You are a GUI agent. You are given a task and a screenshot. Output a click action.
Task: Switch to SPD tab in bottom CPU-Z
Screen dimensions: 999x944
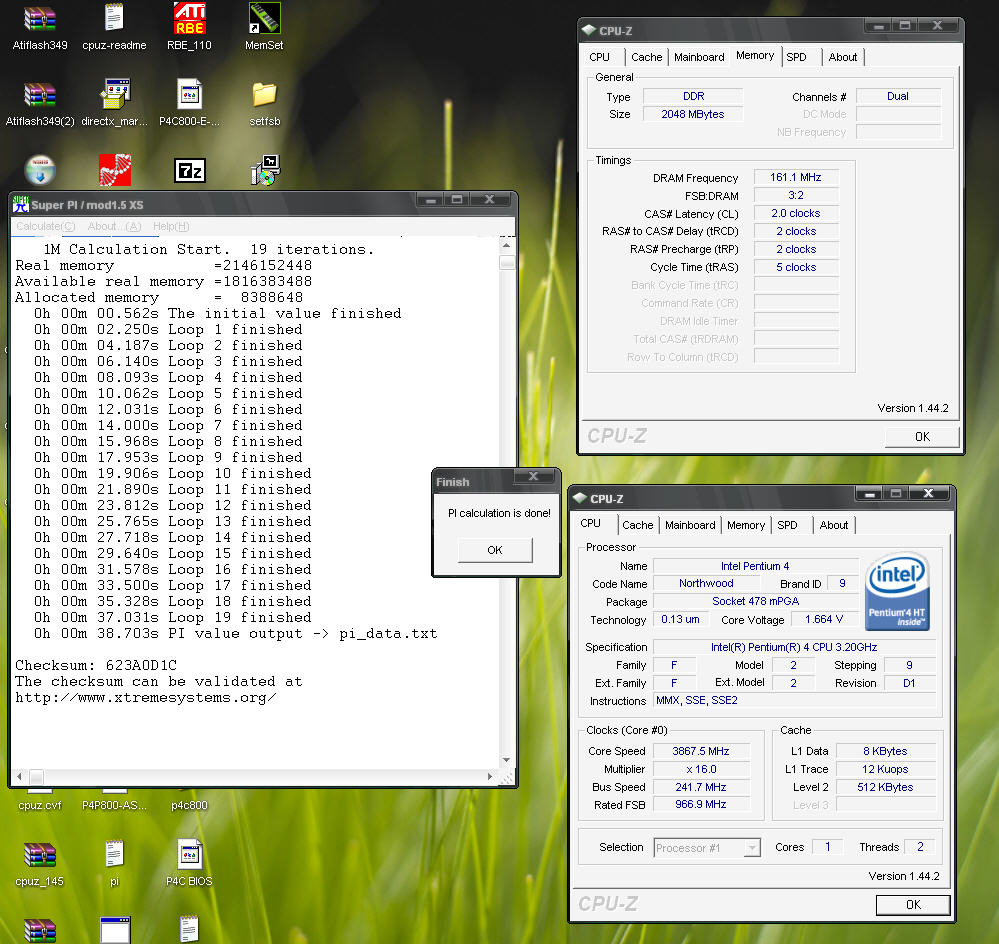787,525
